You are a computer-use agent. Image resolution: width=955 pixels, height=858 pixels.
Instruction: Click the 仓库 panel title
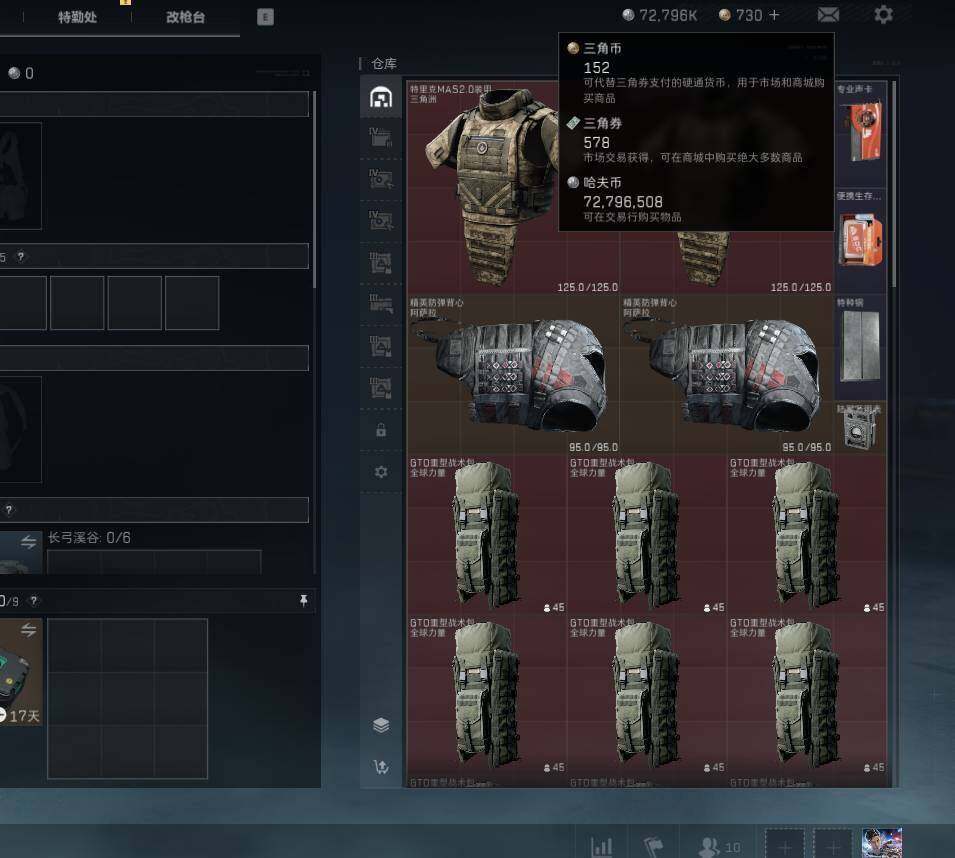384,63
